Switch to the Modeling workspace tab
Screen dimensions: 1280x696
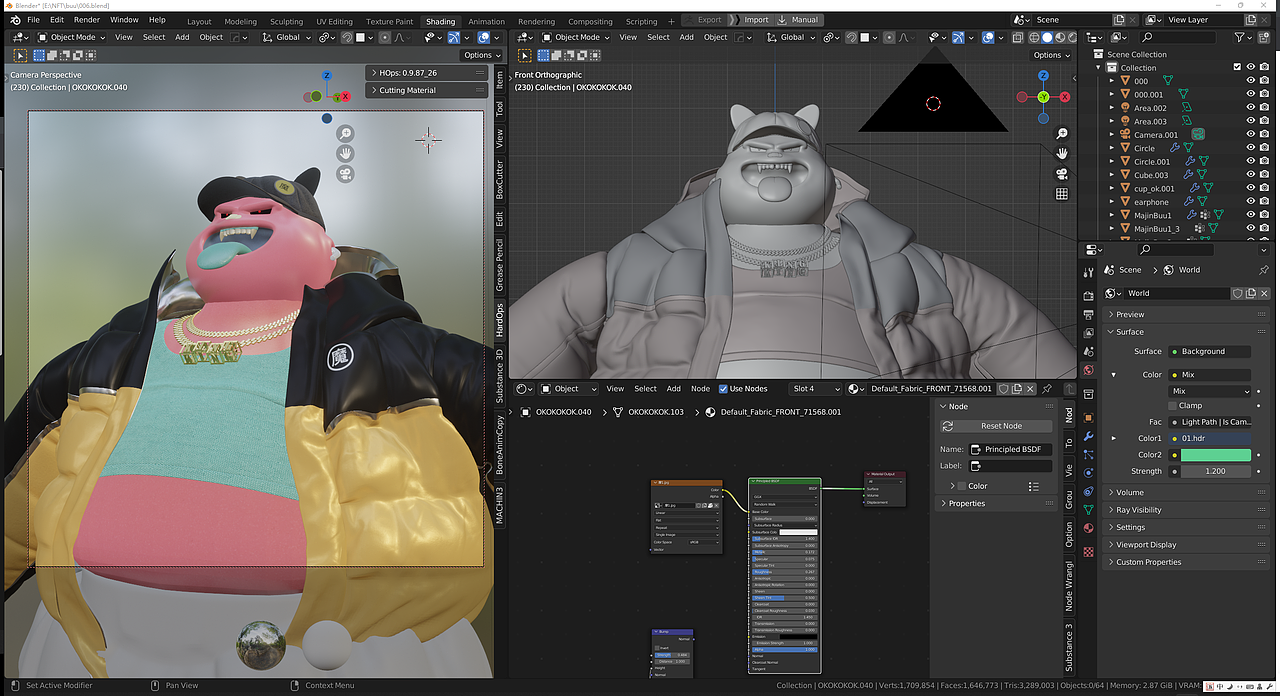tap(240, 21)
